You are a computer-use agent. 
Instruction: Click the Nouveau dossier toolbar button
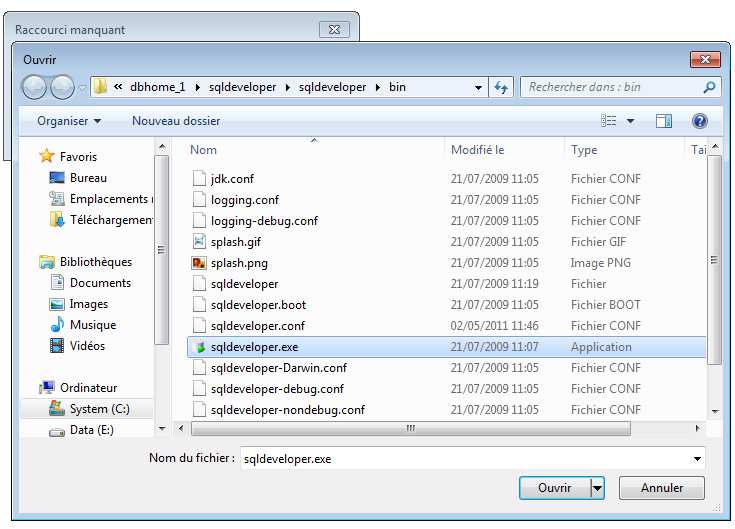coord(176,121)
